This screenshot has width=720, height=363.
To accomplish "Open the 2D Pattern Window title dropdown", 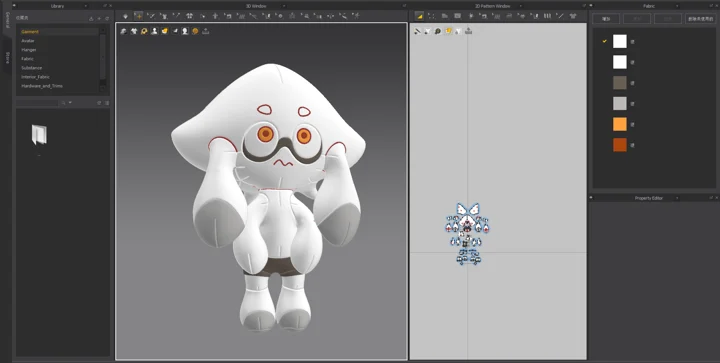I will pyautogui.click(x=521, y=6).
